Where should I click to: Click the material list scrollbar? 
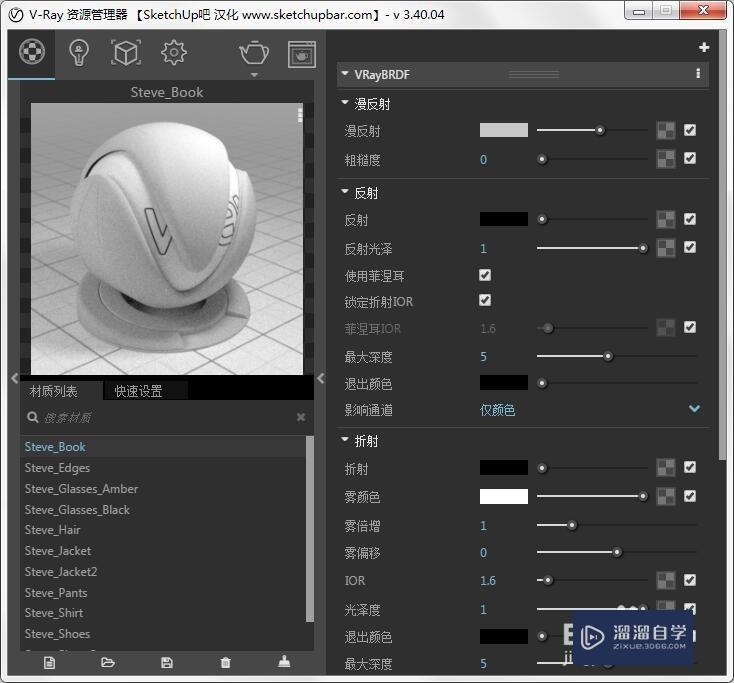click(x=309, y=529)
